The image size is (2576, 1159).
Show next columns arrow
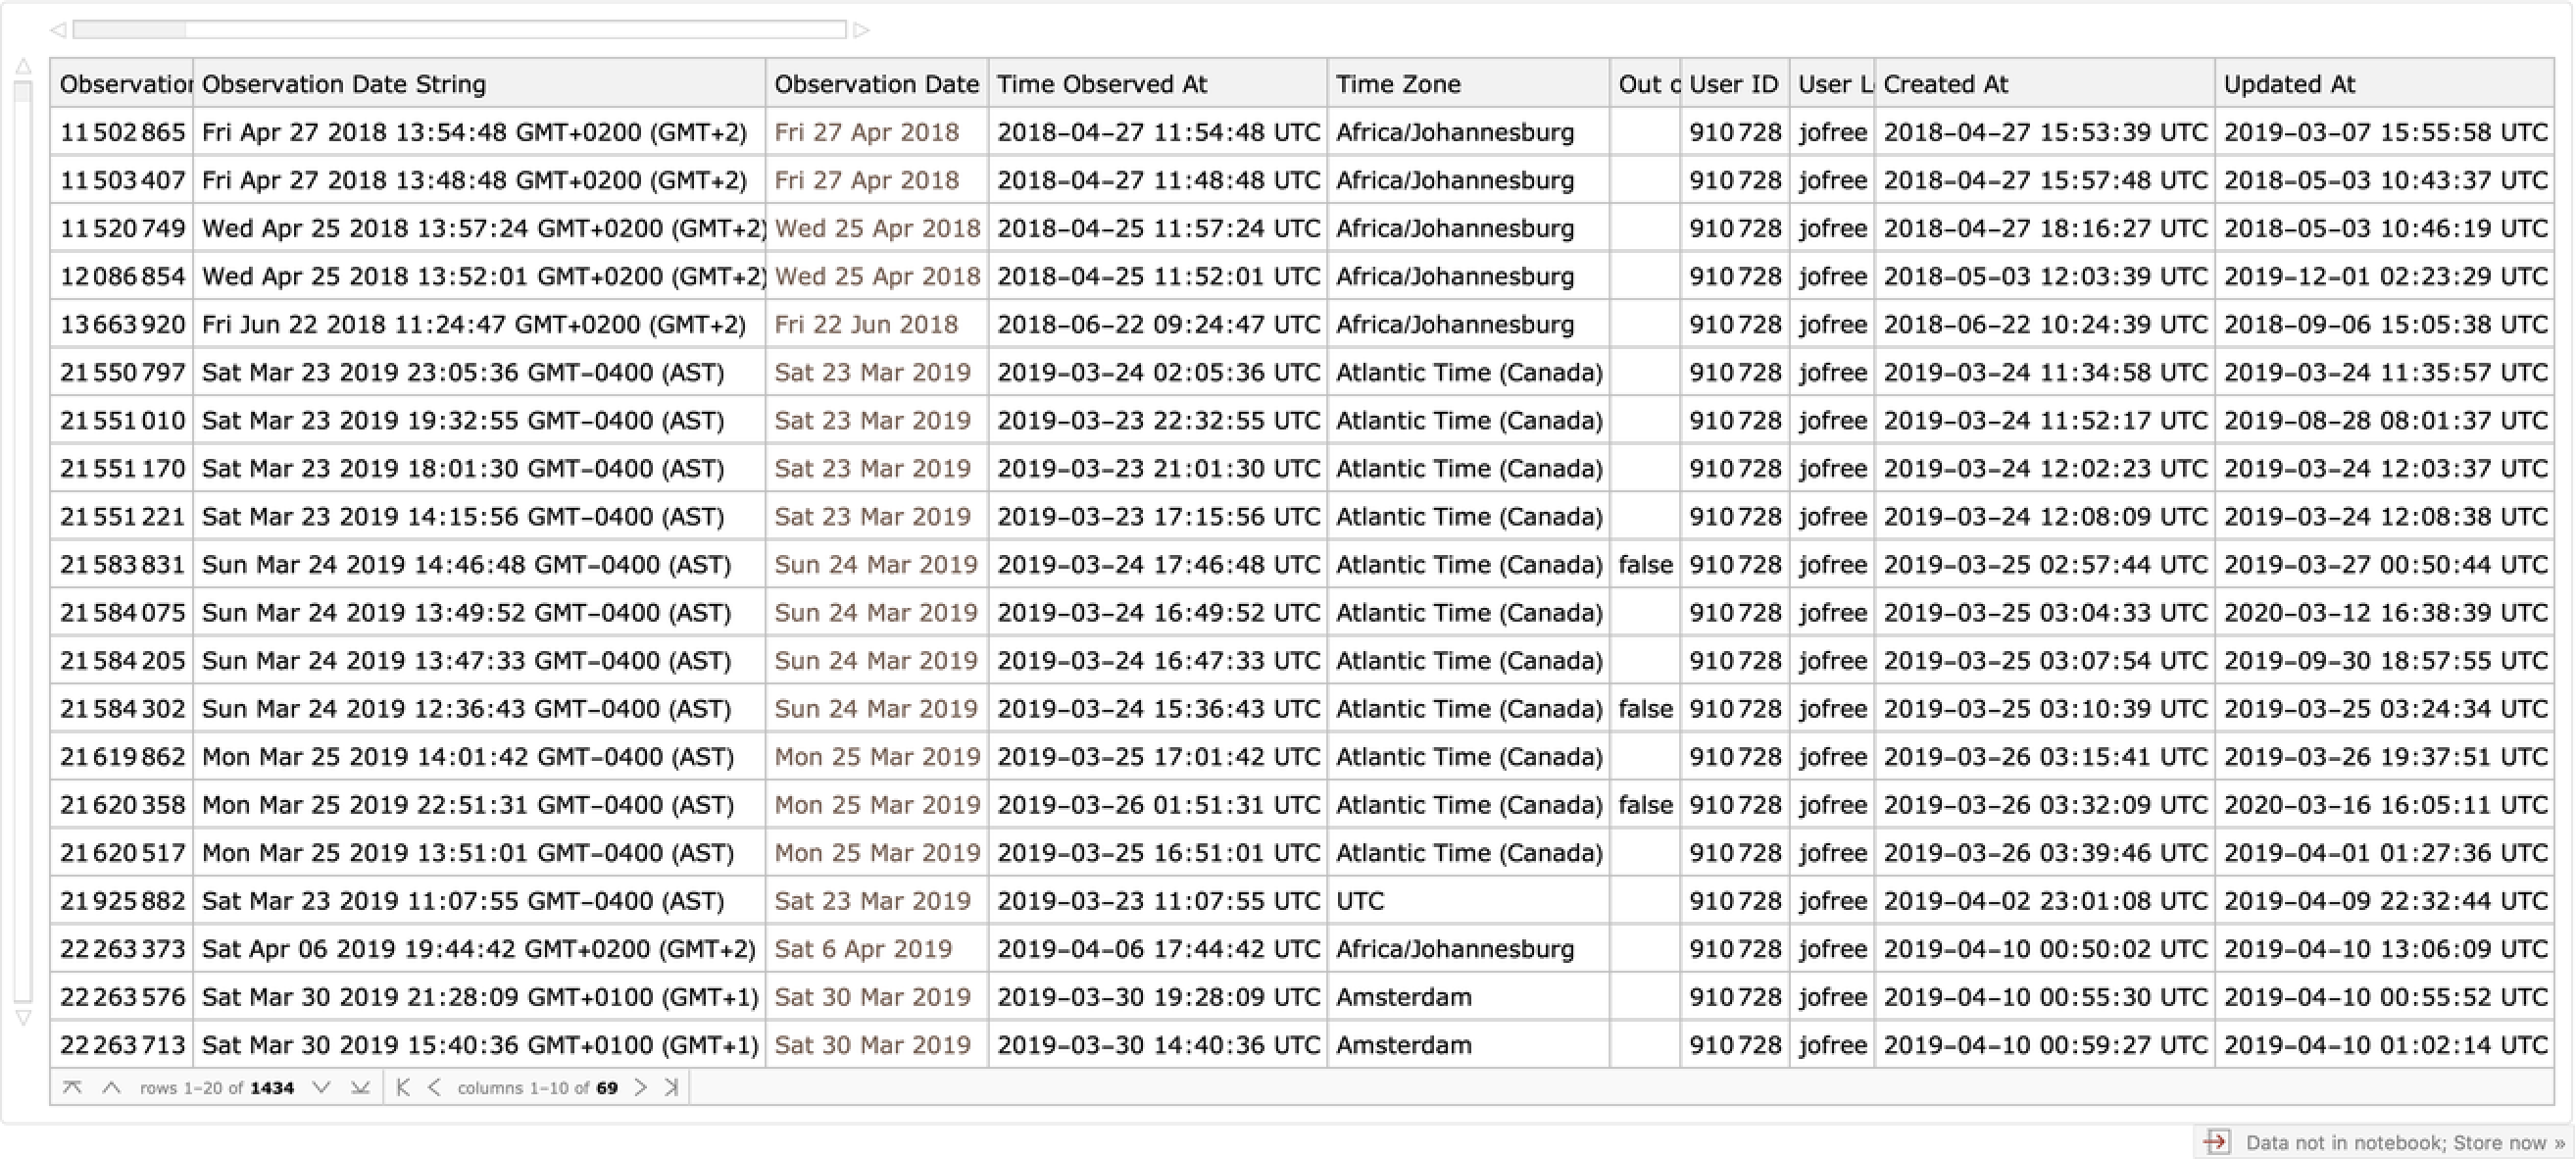click(x=640, y=1087)
